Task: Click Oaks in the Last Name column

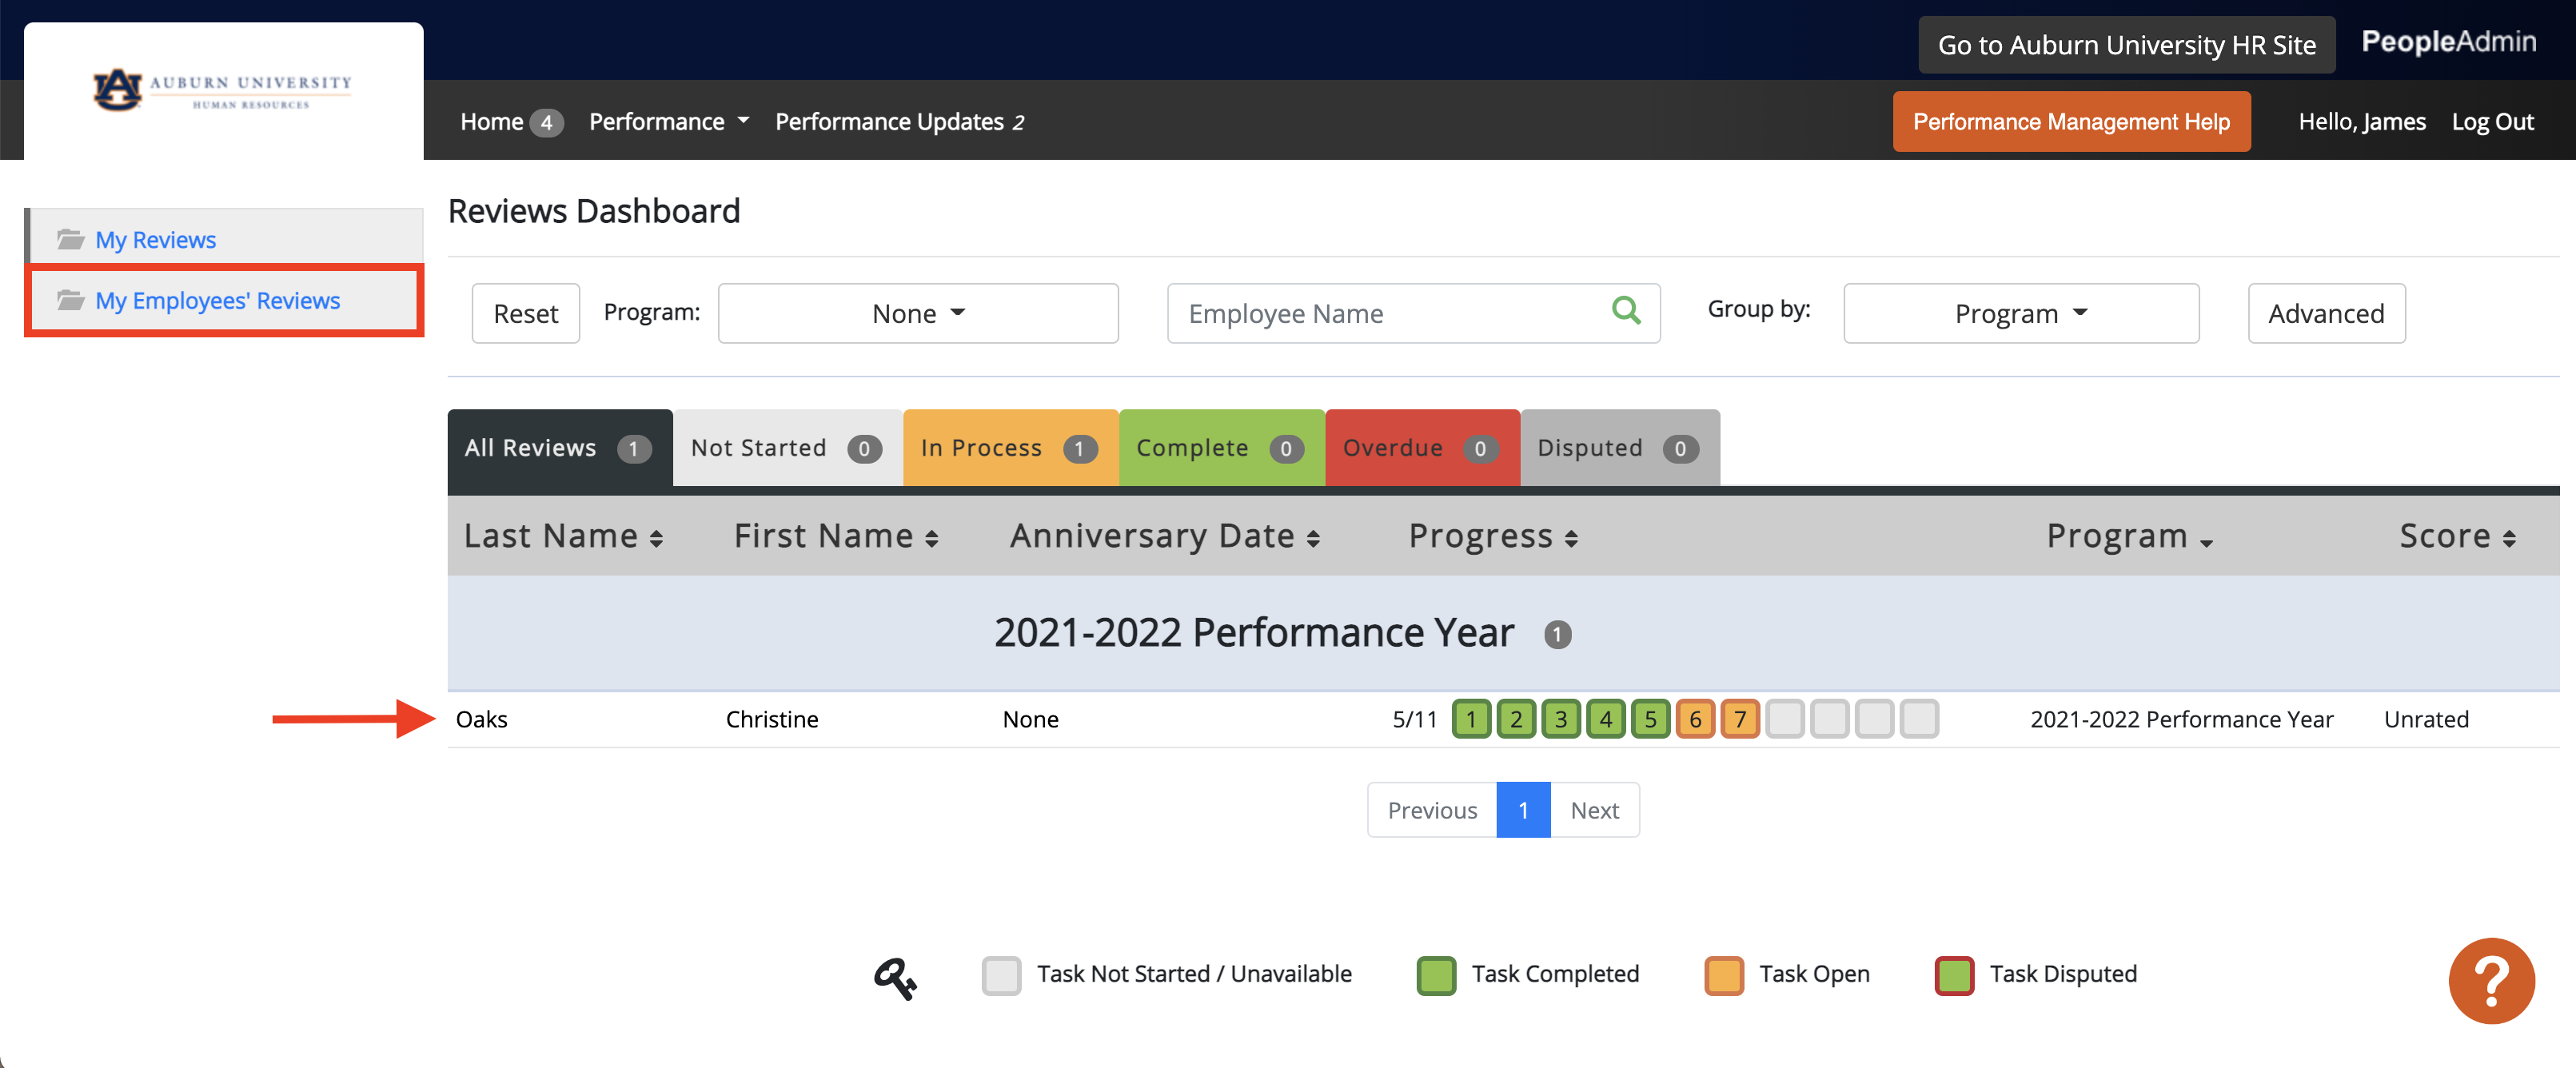Action: (x=482, y=719)
